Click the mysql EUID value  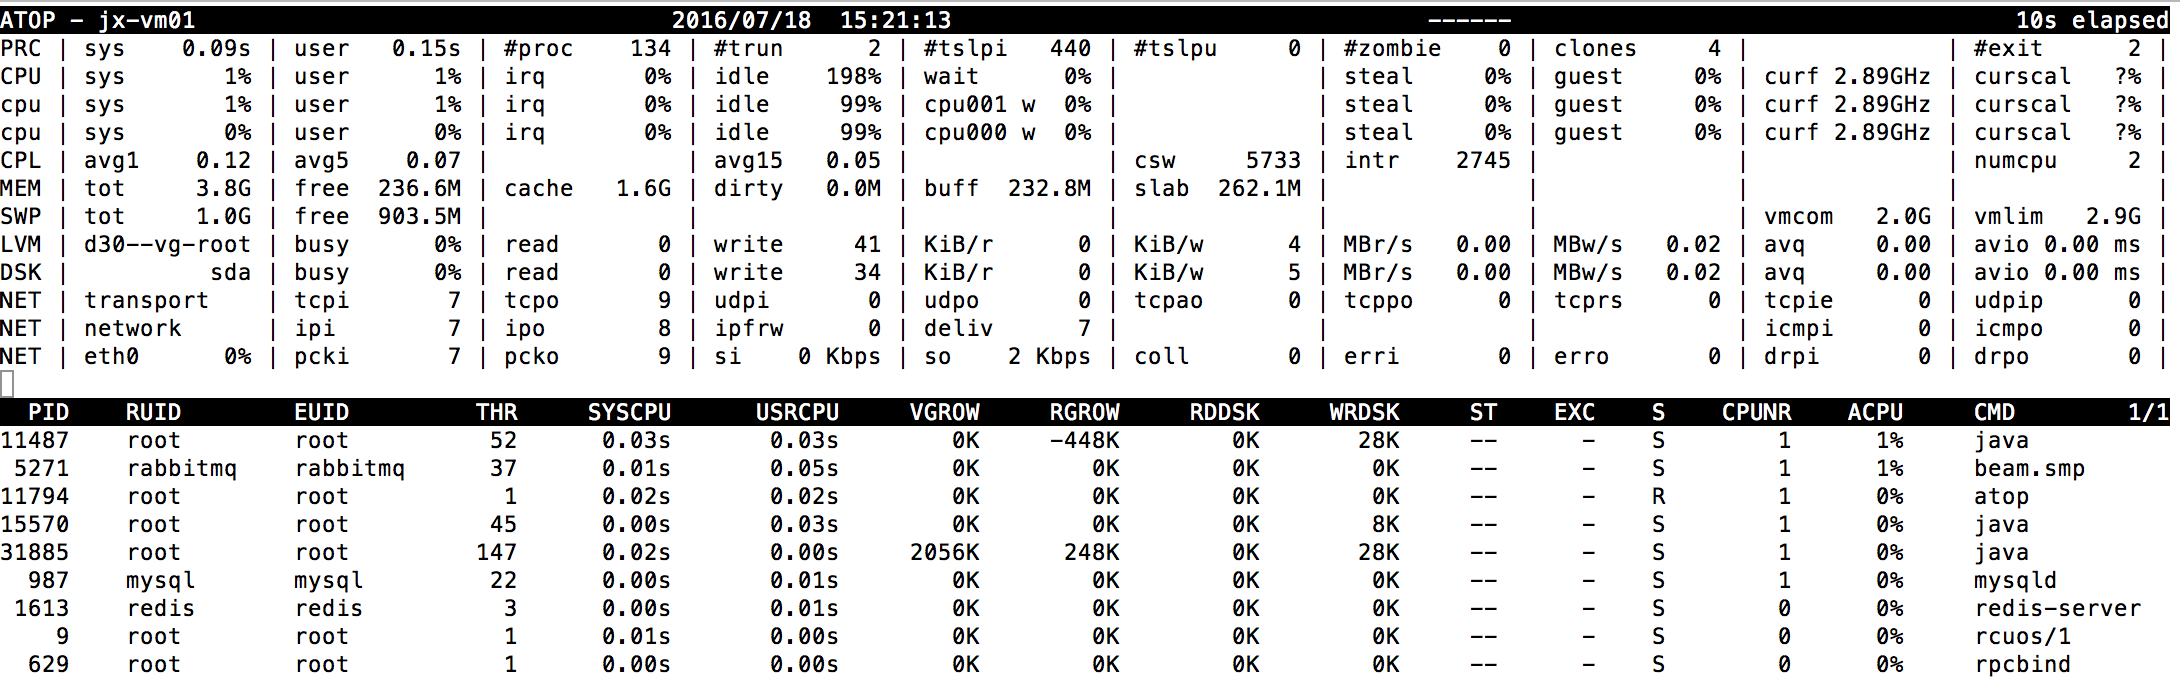pos(328,580)
